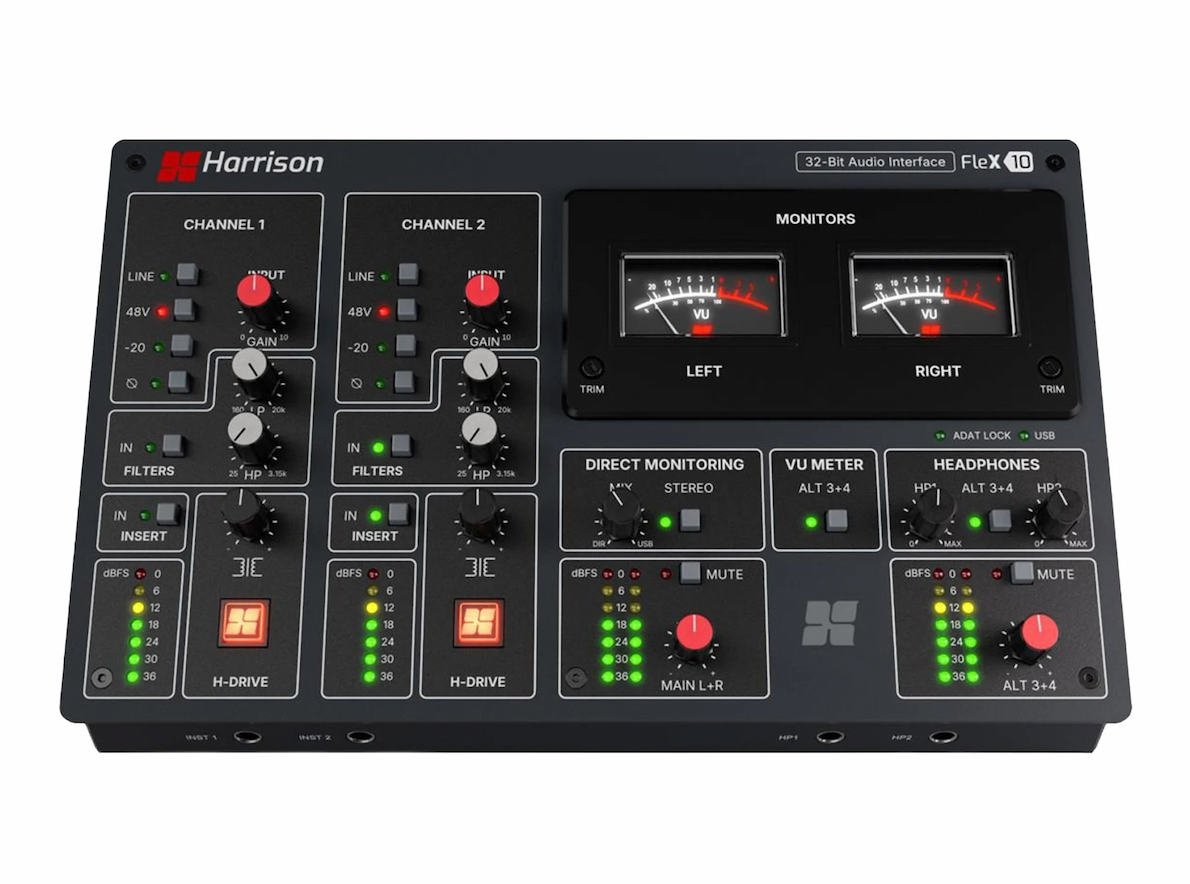This screenshot has height=884, width=1190.
Task: Click Channel 2 glowing H-DRIVE button
Action: (x=478, y=622)
